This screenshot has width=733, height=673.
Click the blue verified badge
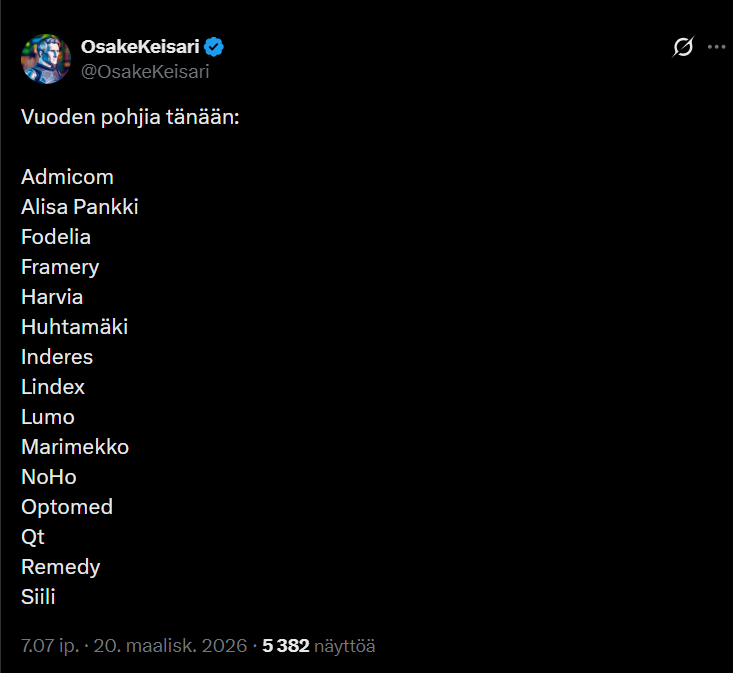point(214,47)
